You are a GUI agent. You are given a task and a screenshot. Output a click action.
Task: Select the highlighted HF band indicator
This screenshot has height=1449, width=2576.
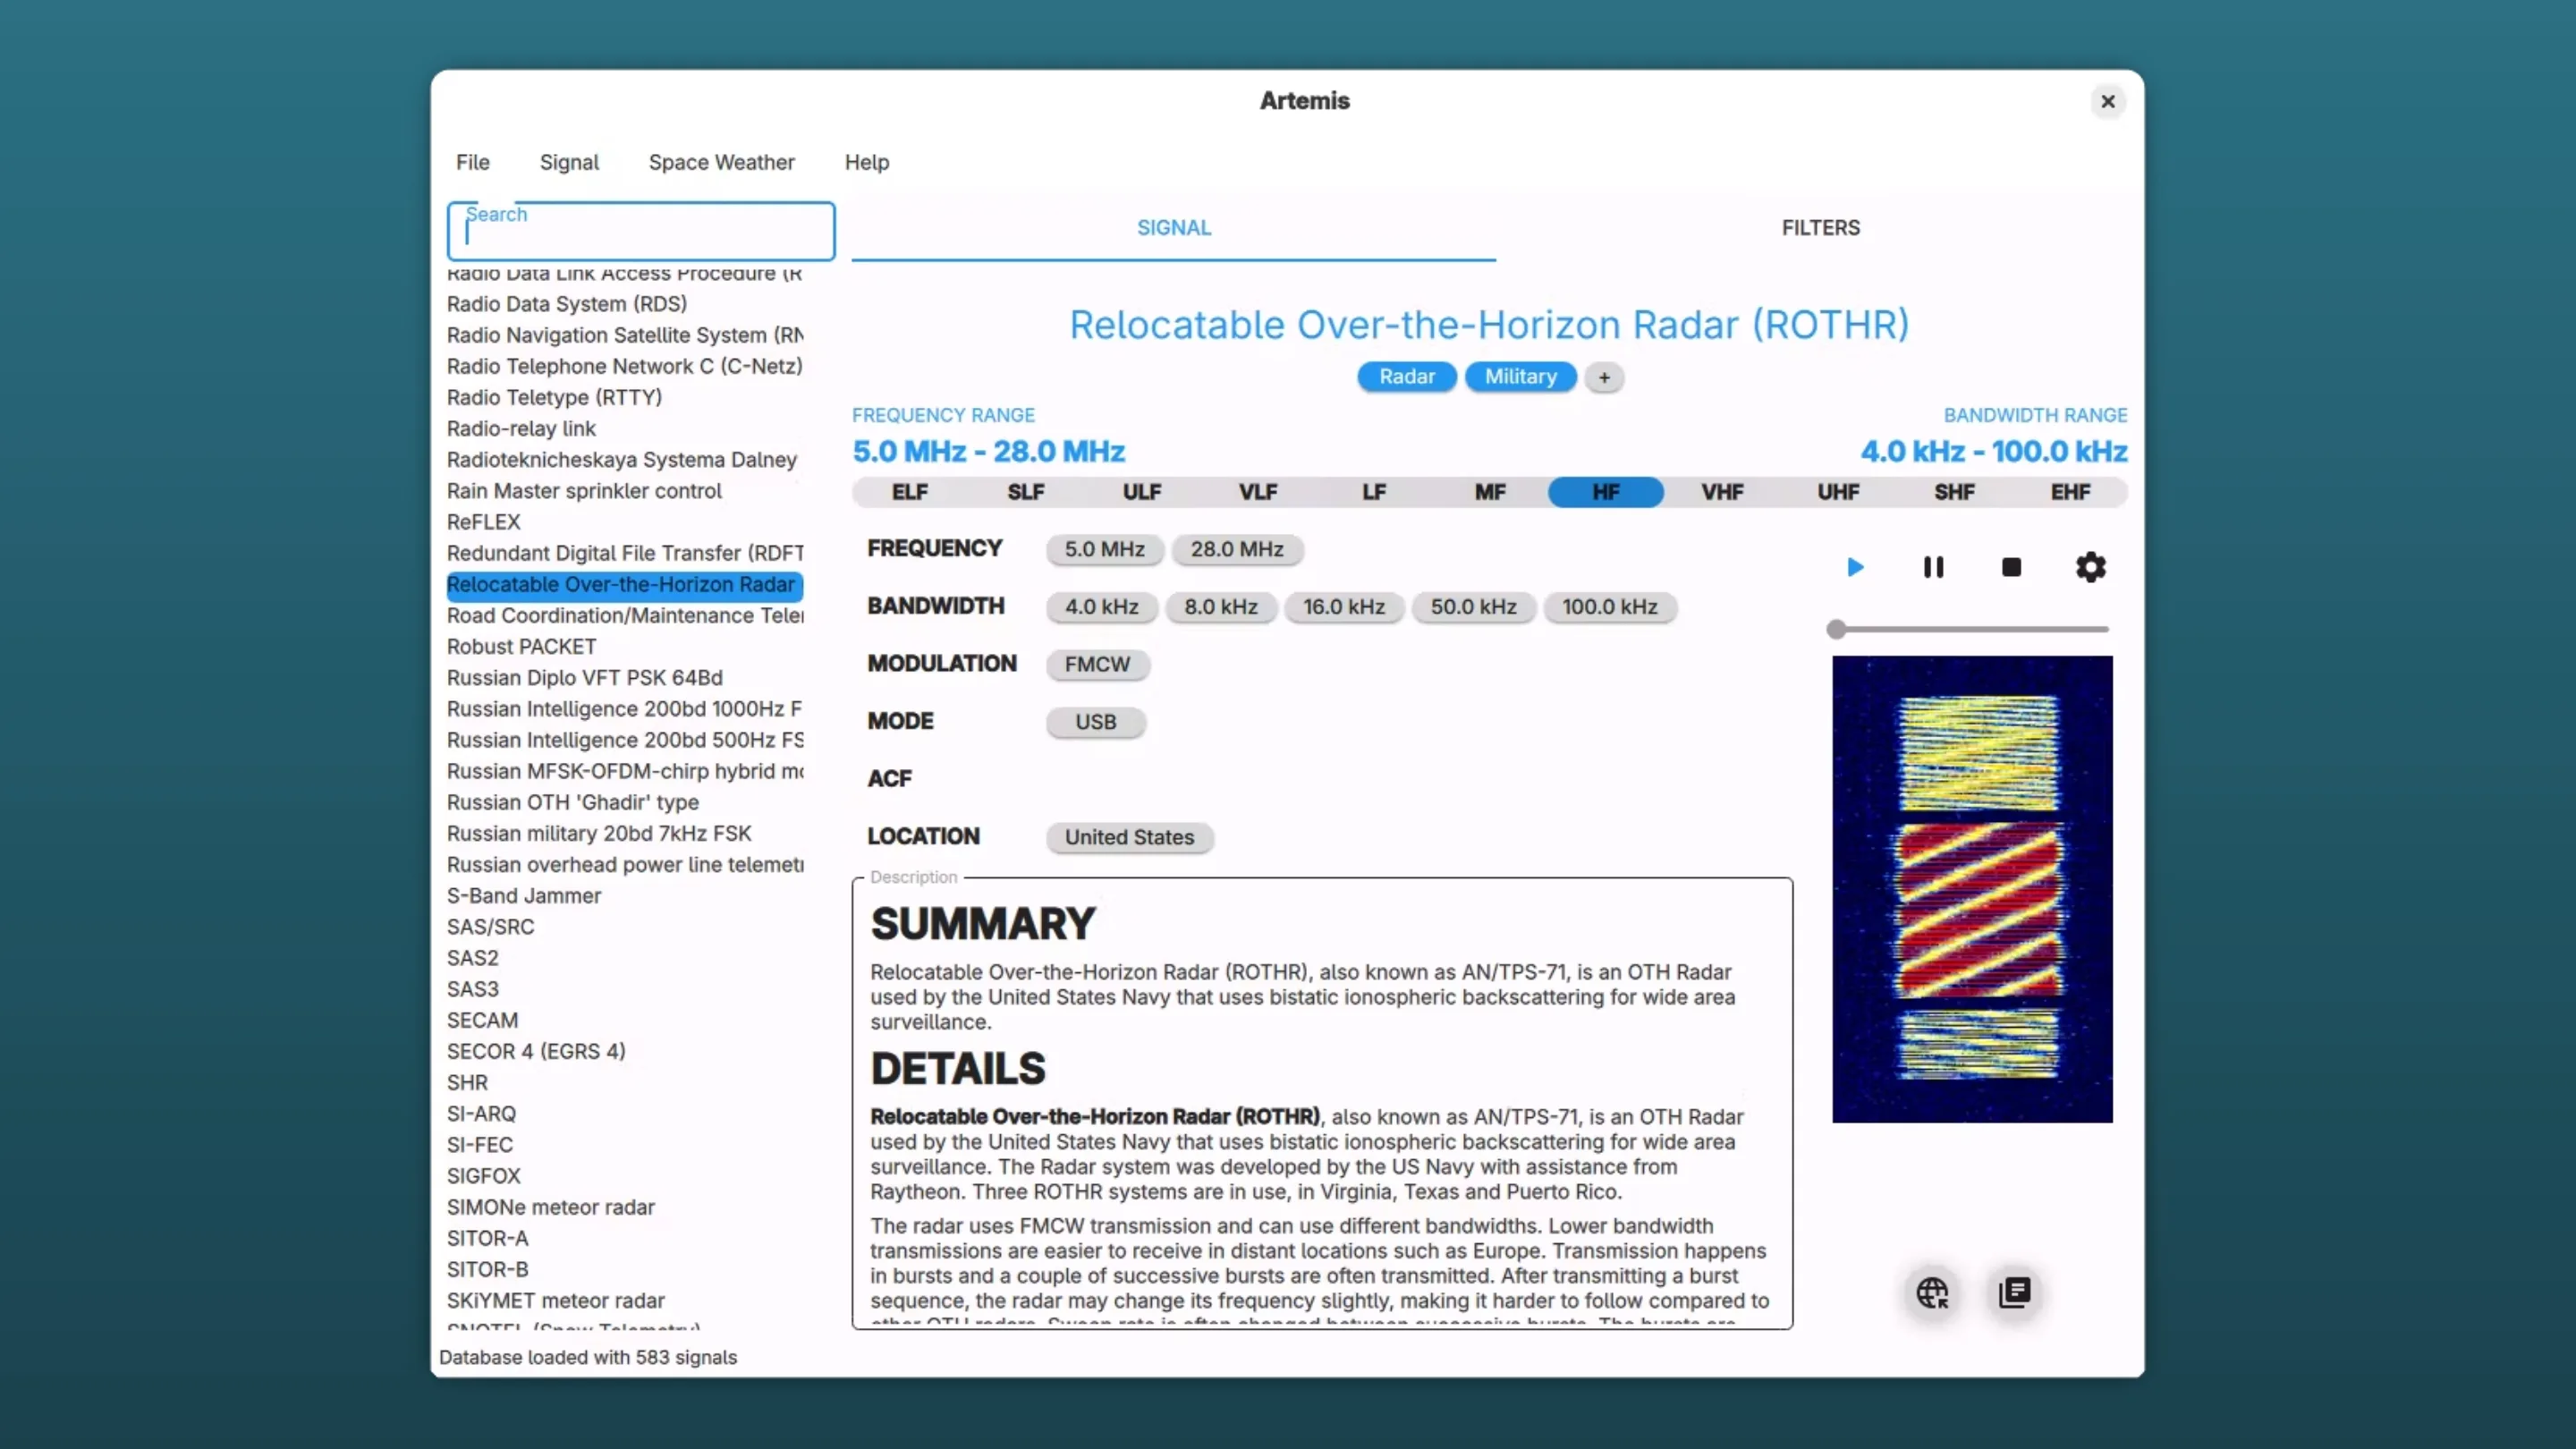click(1605, 492)
